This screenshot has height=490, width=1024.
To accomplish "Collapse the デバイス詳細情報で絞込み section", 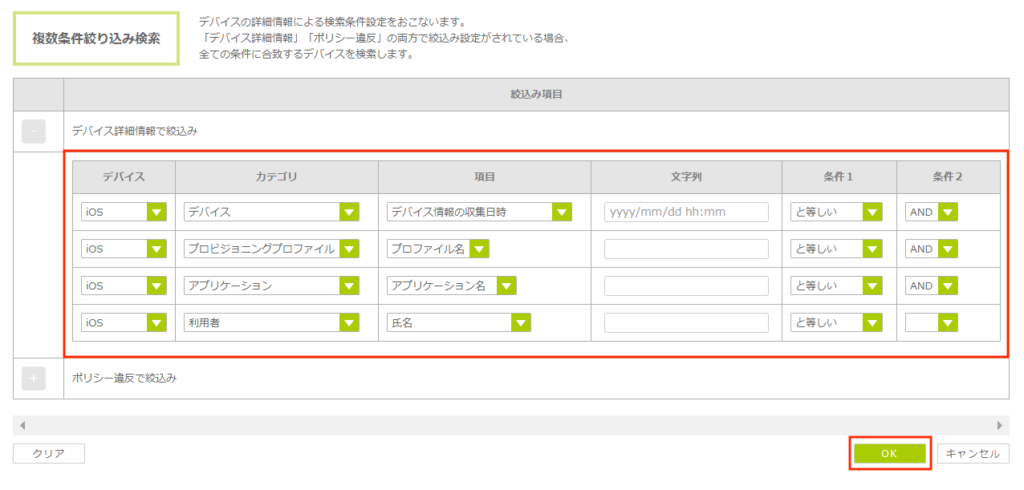I will 33,131.
